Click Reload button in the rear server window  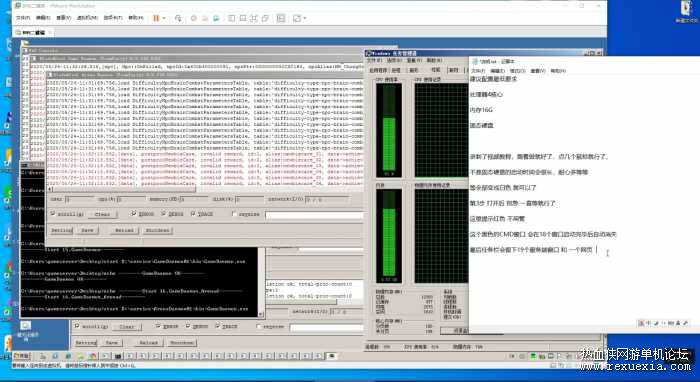click(x=149, y=343)
